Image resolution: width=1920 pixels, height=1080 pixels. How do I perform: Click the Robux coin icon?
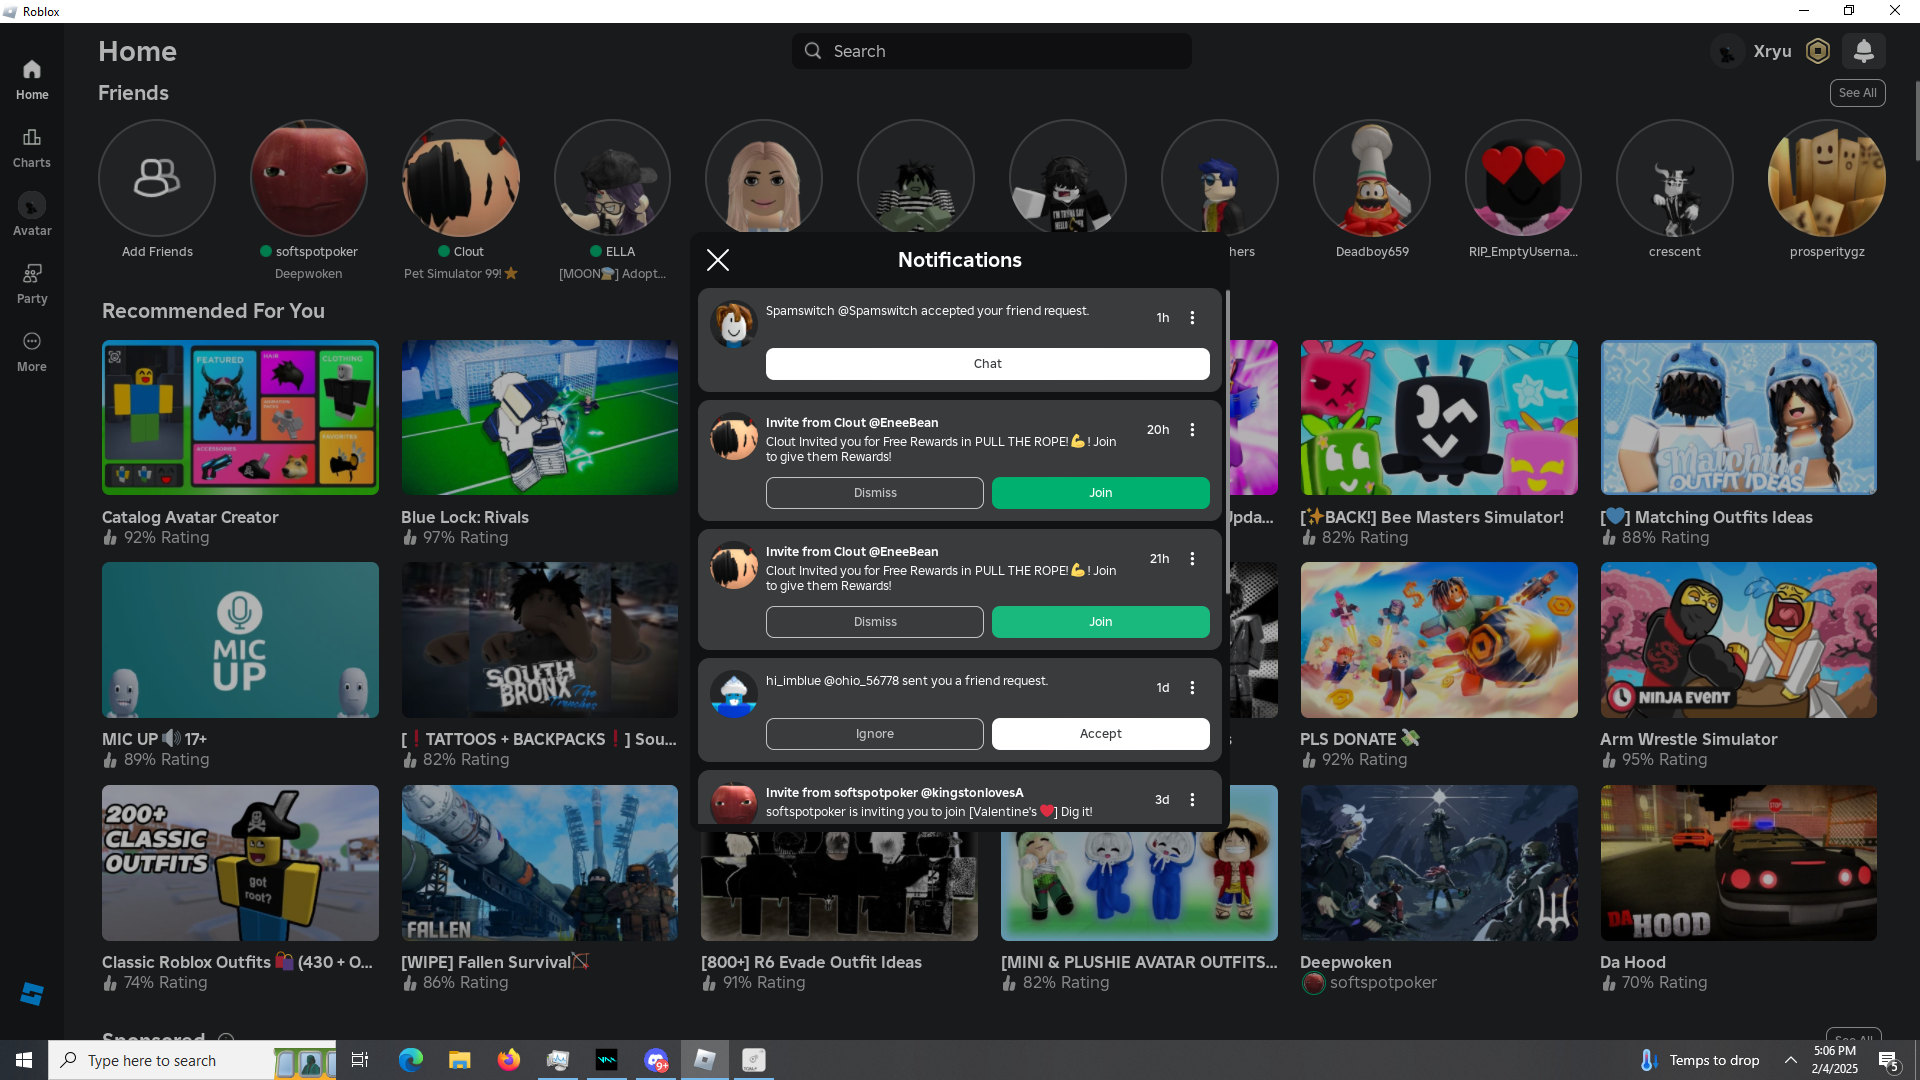(x=1818, y=51)
